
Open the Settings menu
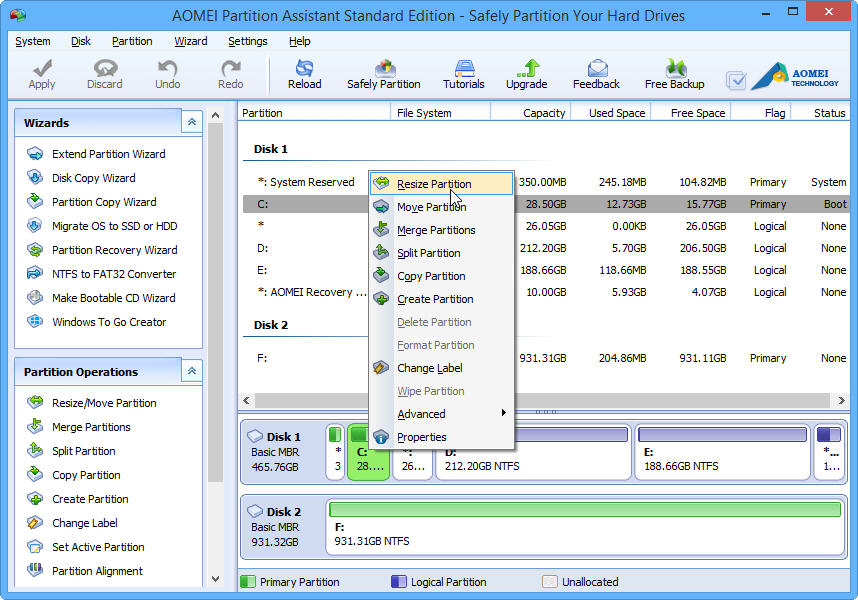click(248, 42)
